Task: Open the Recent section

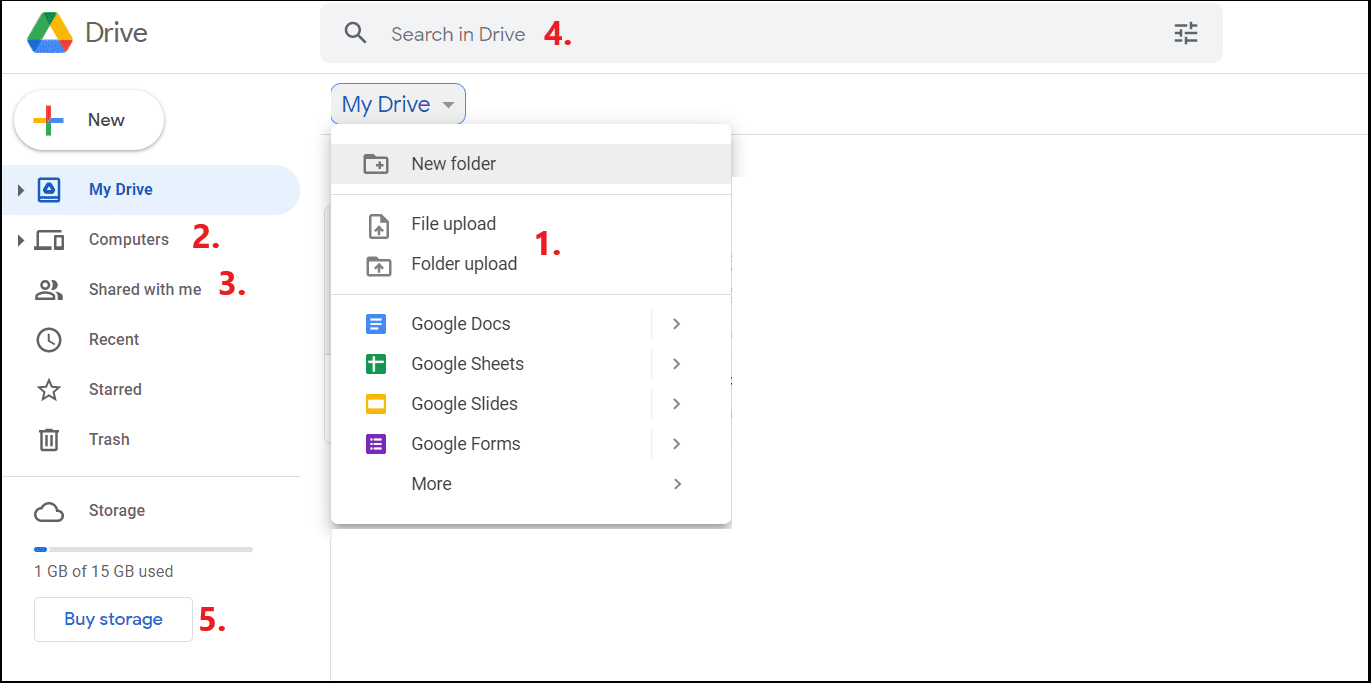Action: [113, 339]
